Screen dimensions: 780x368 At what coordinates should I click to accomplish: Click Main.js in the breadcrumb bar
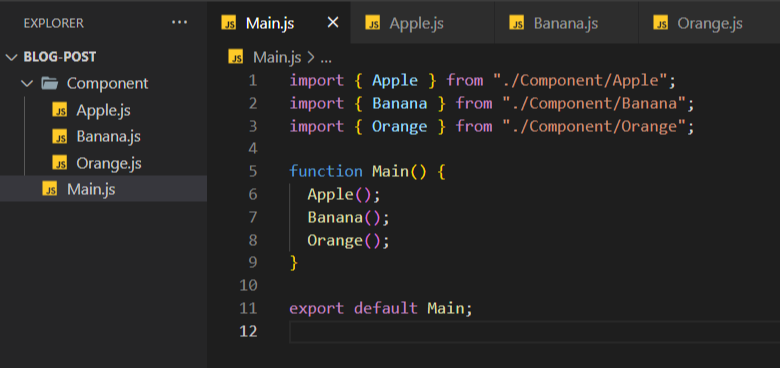(x=277, y=57)
